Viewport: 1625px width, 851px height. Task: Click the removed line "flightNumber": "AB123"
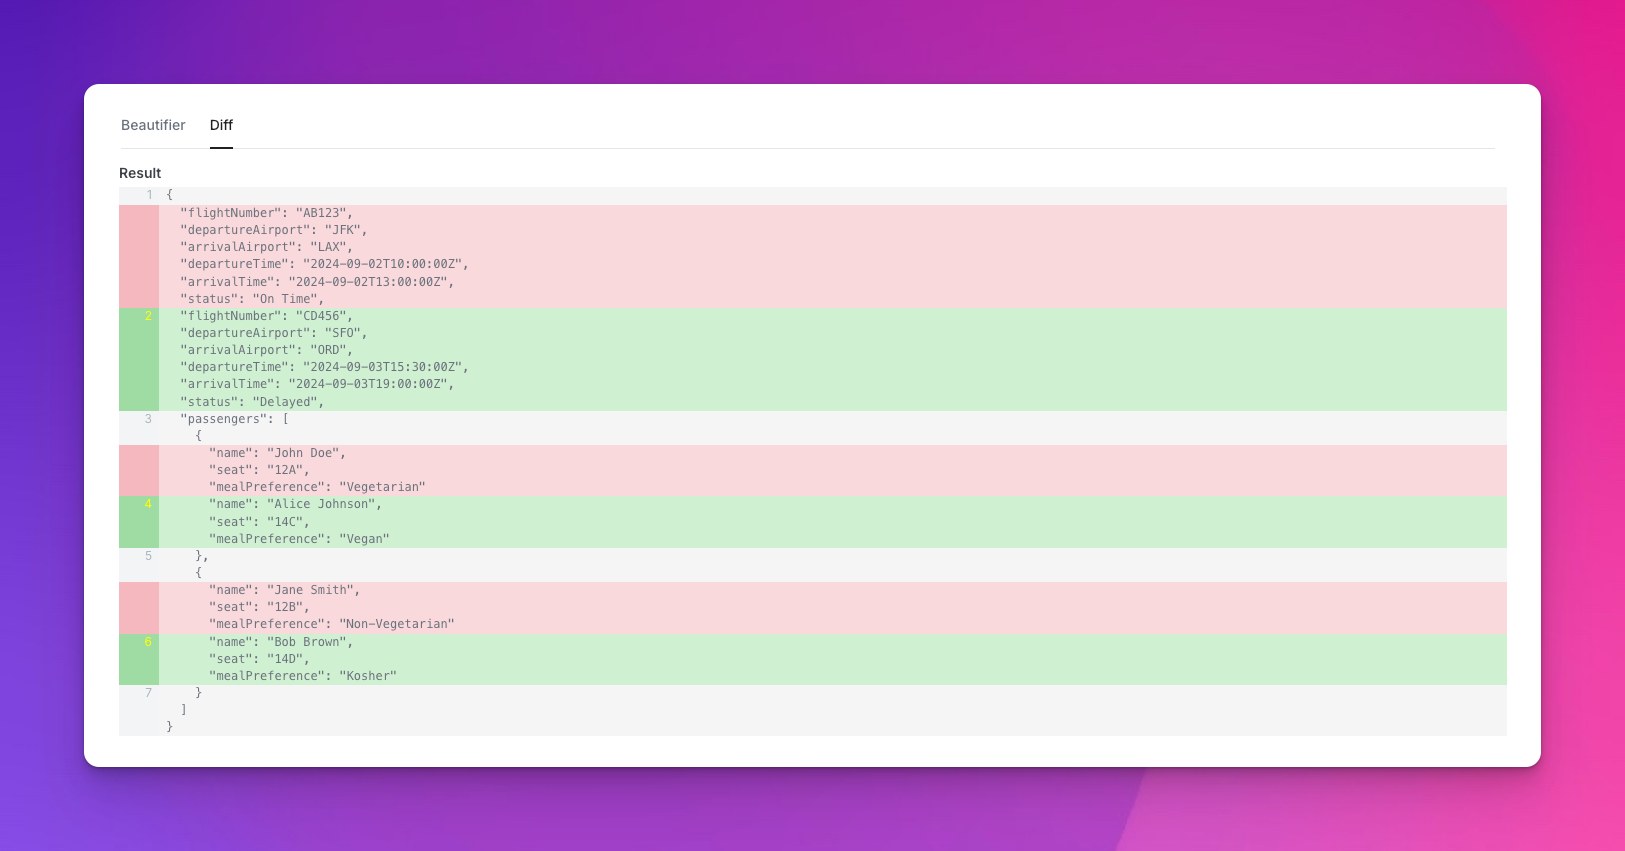tap(266, 213)
